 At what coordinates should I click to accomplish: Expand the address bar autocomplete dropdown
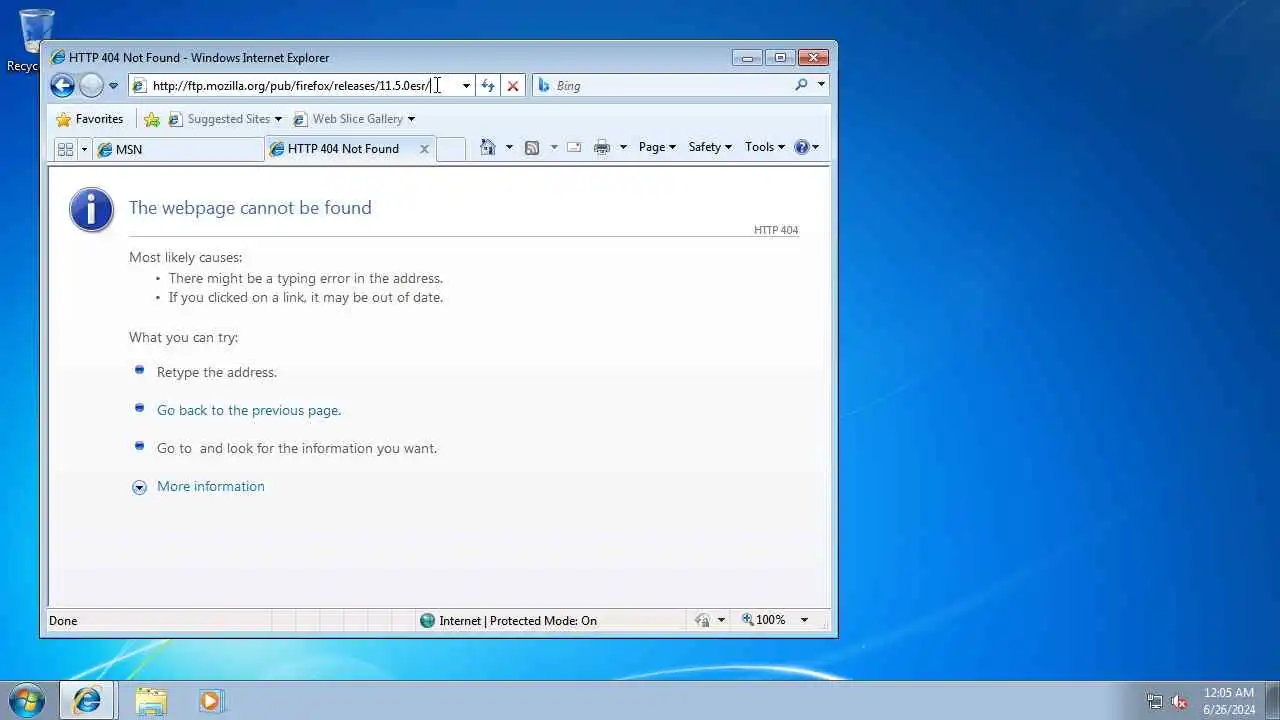(466, 86)
